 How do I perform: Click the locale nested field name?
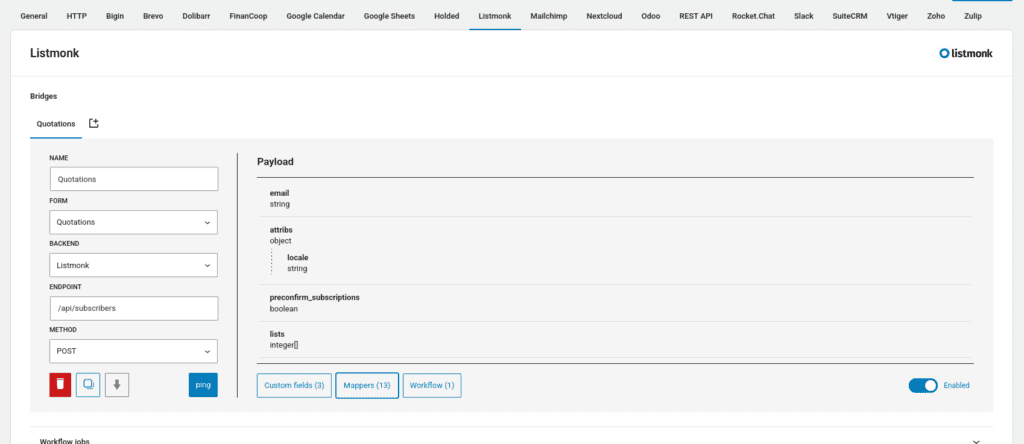click(297, 257)
